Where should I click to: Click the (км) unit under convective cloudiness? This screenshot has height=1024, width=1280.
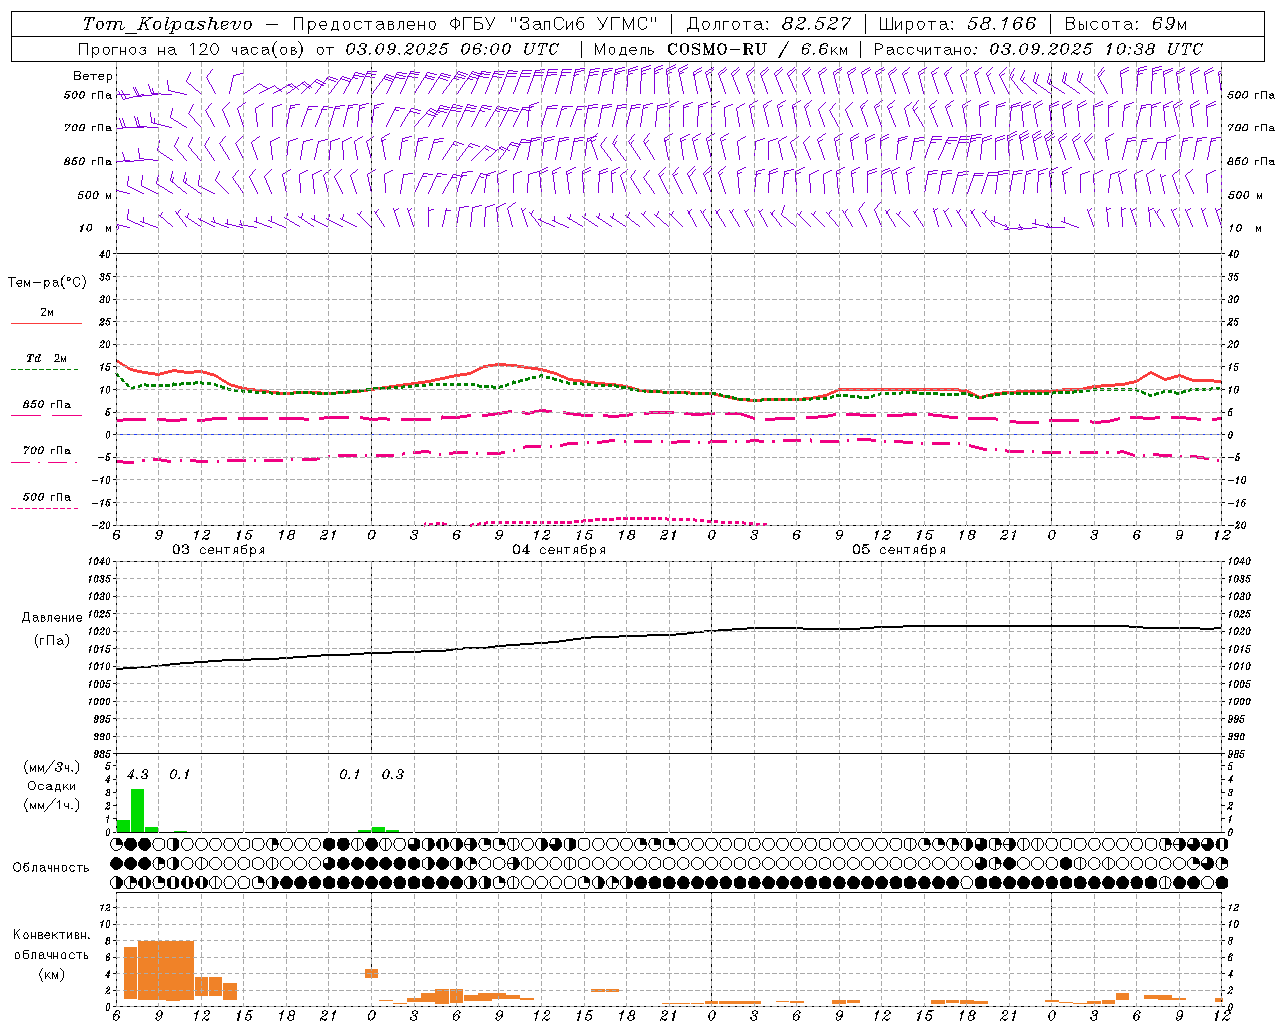click(x=51, y=974)
